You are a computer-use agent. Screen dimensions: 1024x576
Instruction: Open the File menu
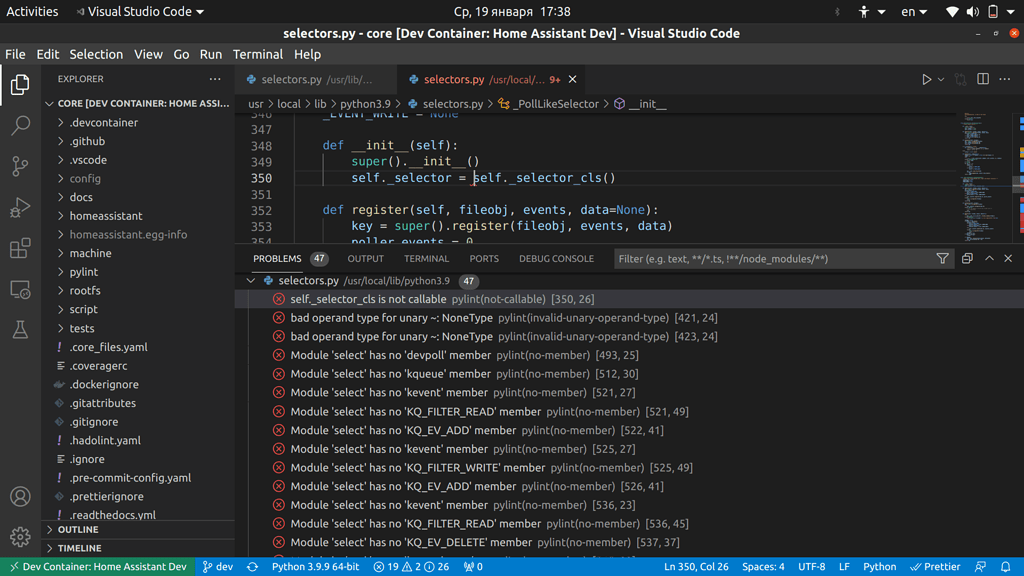coord(15,54)
